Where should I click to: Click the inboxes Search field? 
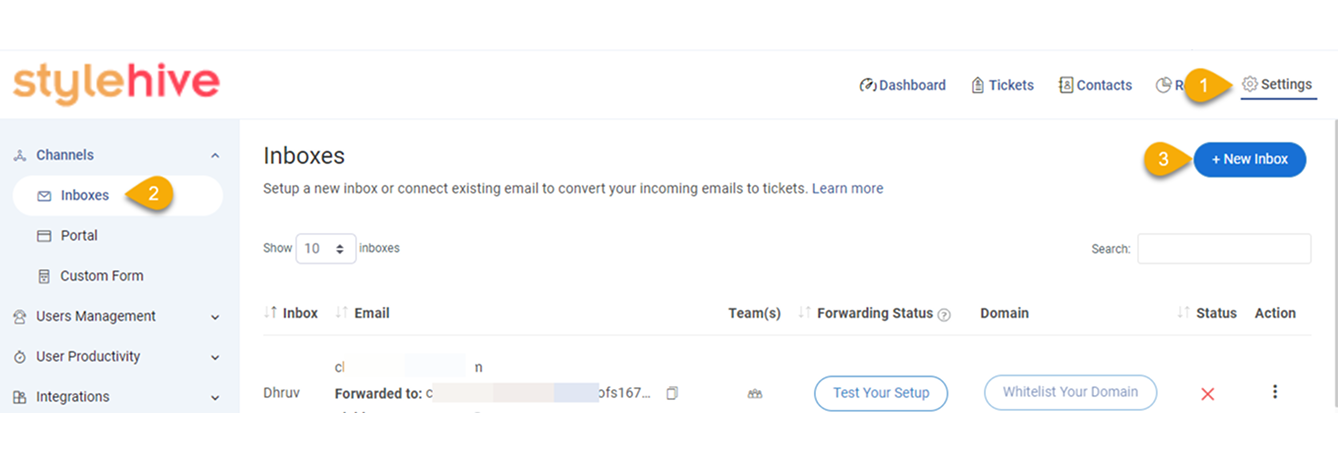coord(1224,249)
